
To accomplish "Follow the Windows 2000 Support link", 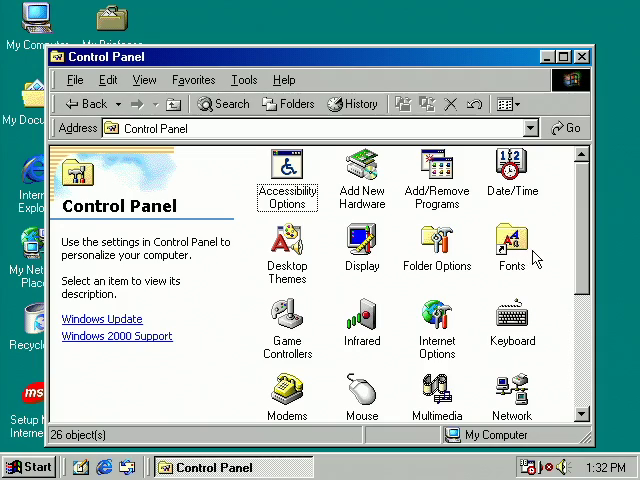I will click(x=117, y=336).
